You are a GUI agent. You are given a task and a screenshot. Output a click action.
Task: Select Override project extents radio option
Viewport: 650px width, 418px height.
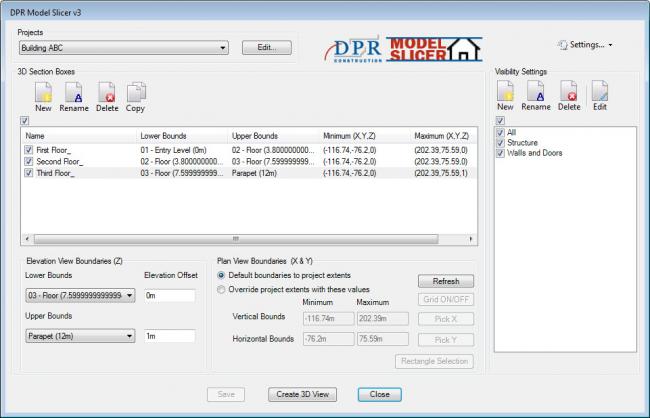(222, 290)
